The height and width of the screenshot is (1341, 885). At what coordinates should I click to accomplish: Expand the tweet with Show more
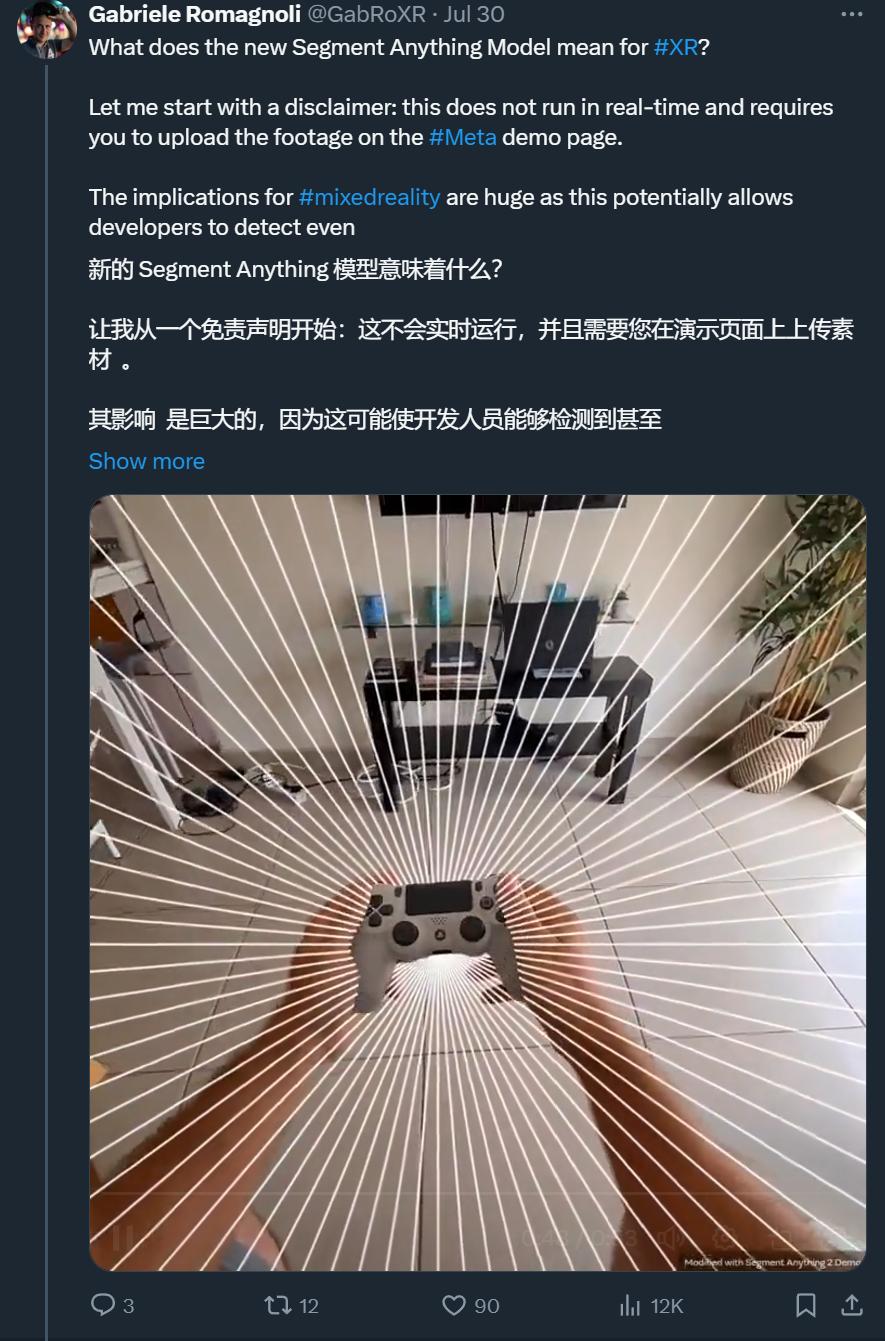pyautogui.click(x=147, y=461)
